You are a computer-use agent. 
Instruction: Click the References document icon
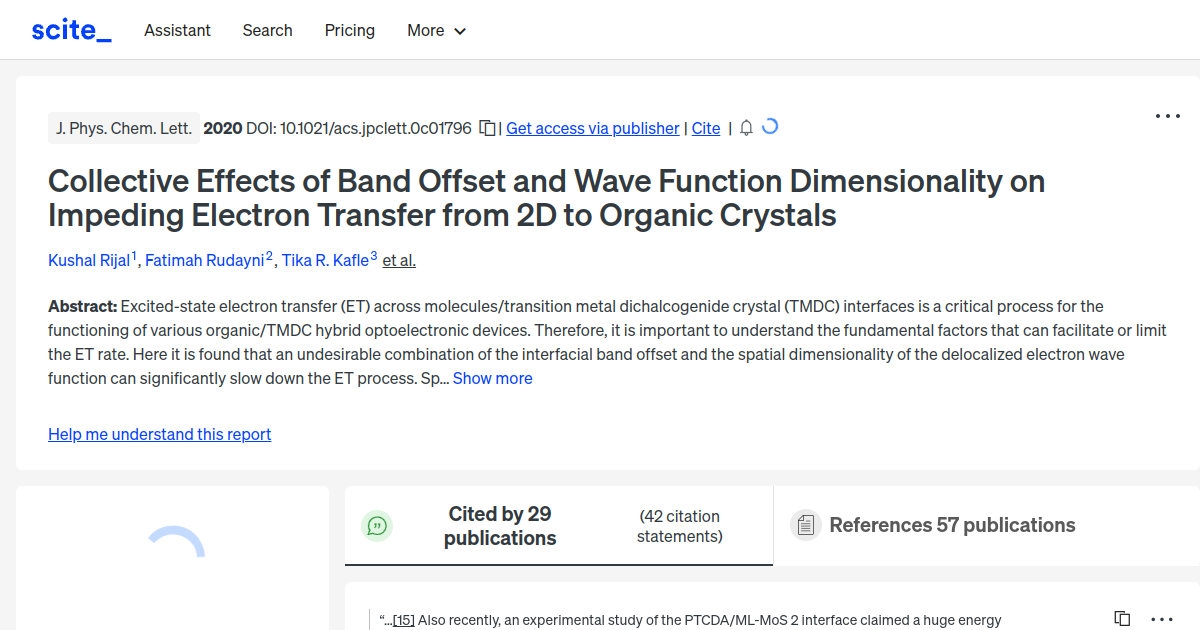tap(805, 524)
